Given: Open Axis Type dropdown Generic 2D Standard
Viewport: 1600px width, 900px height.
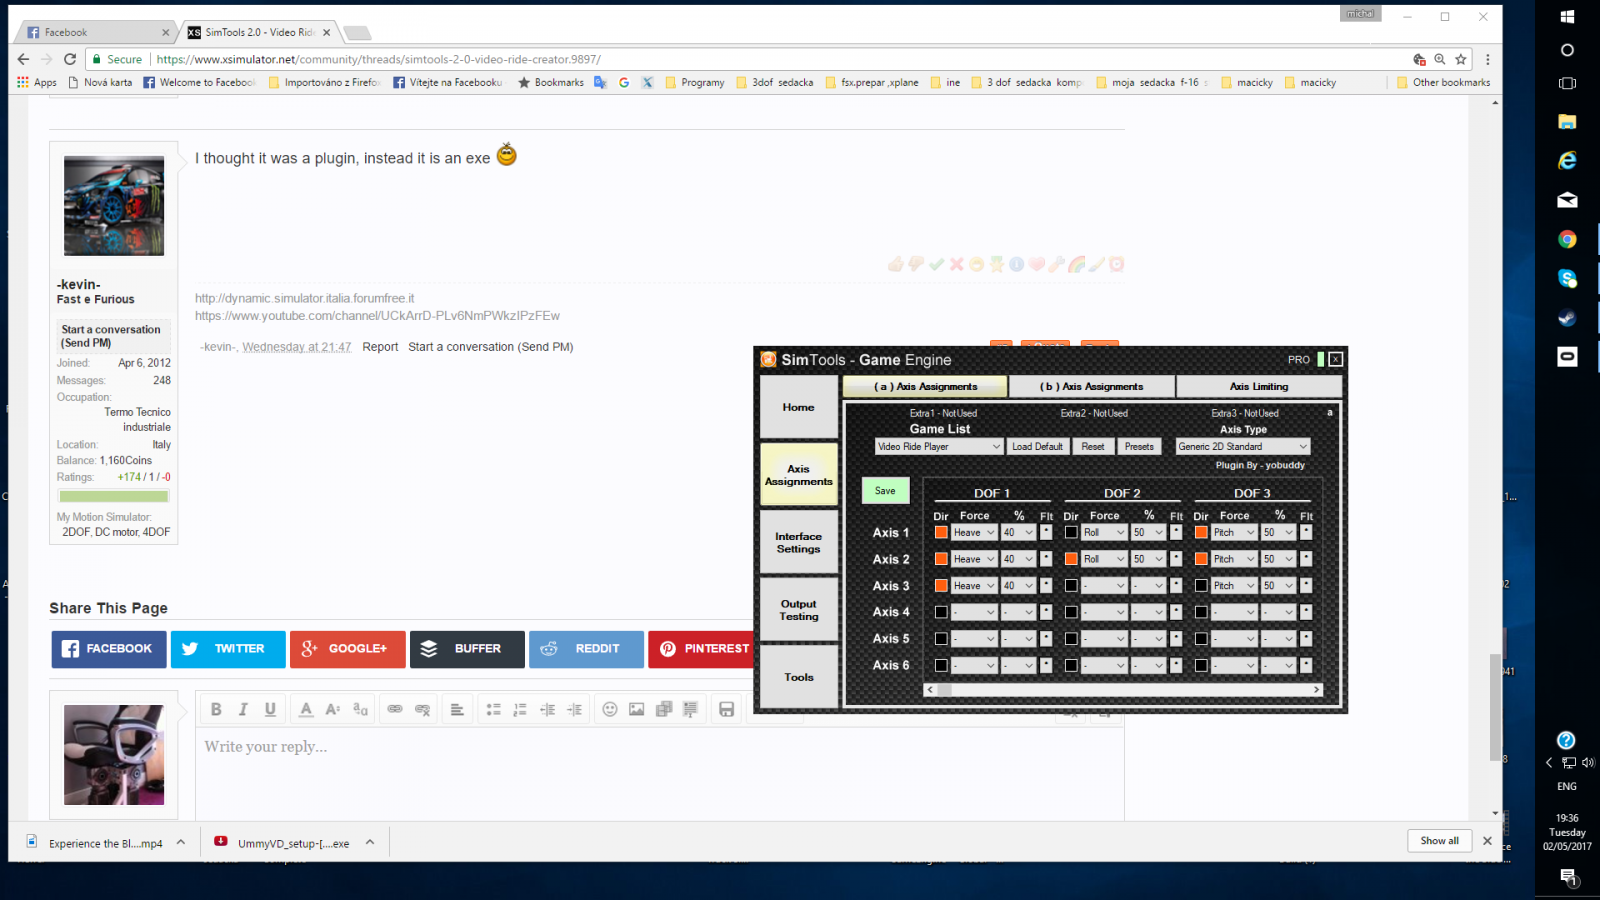Looking at the screenshot, I should (1243, 447).
